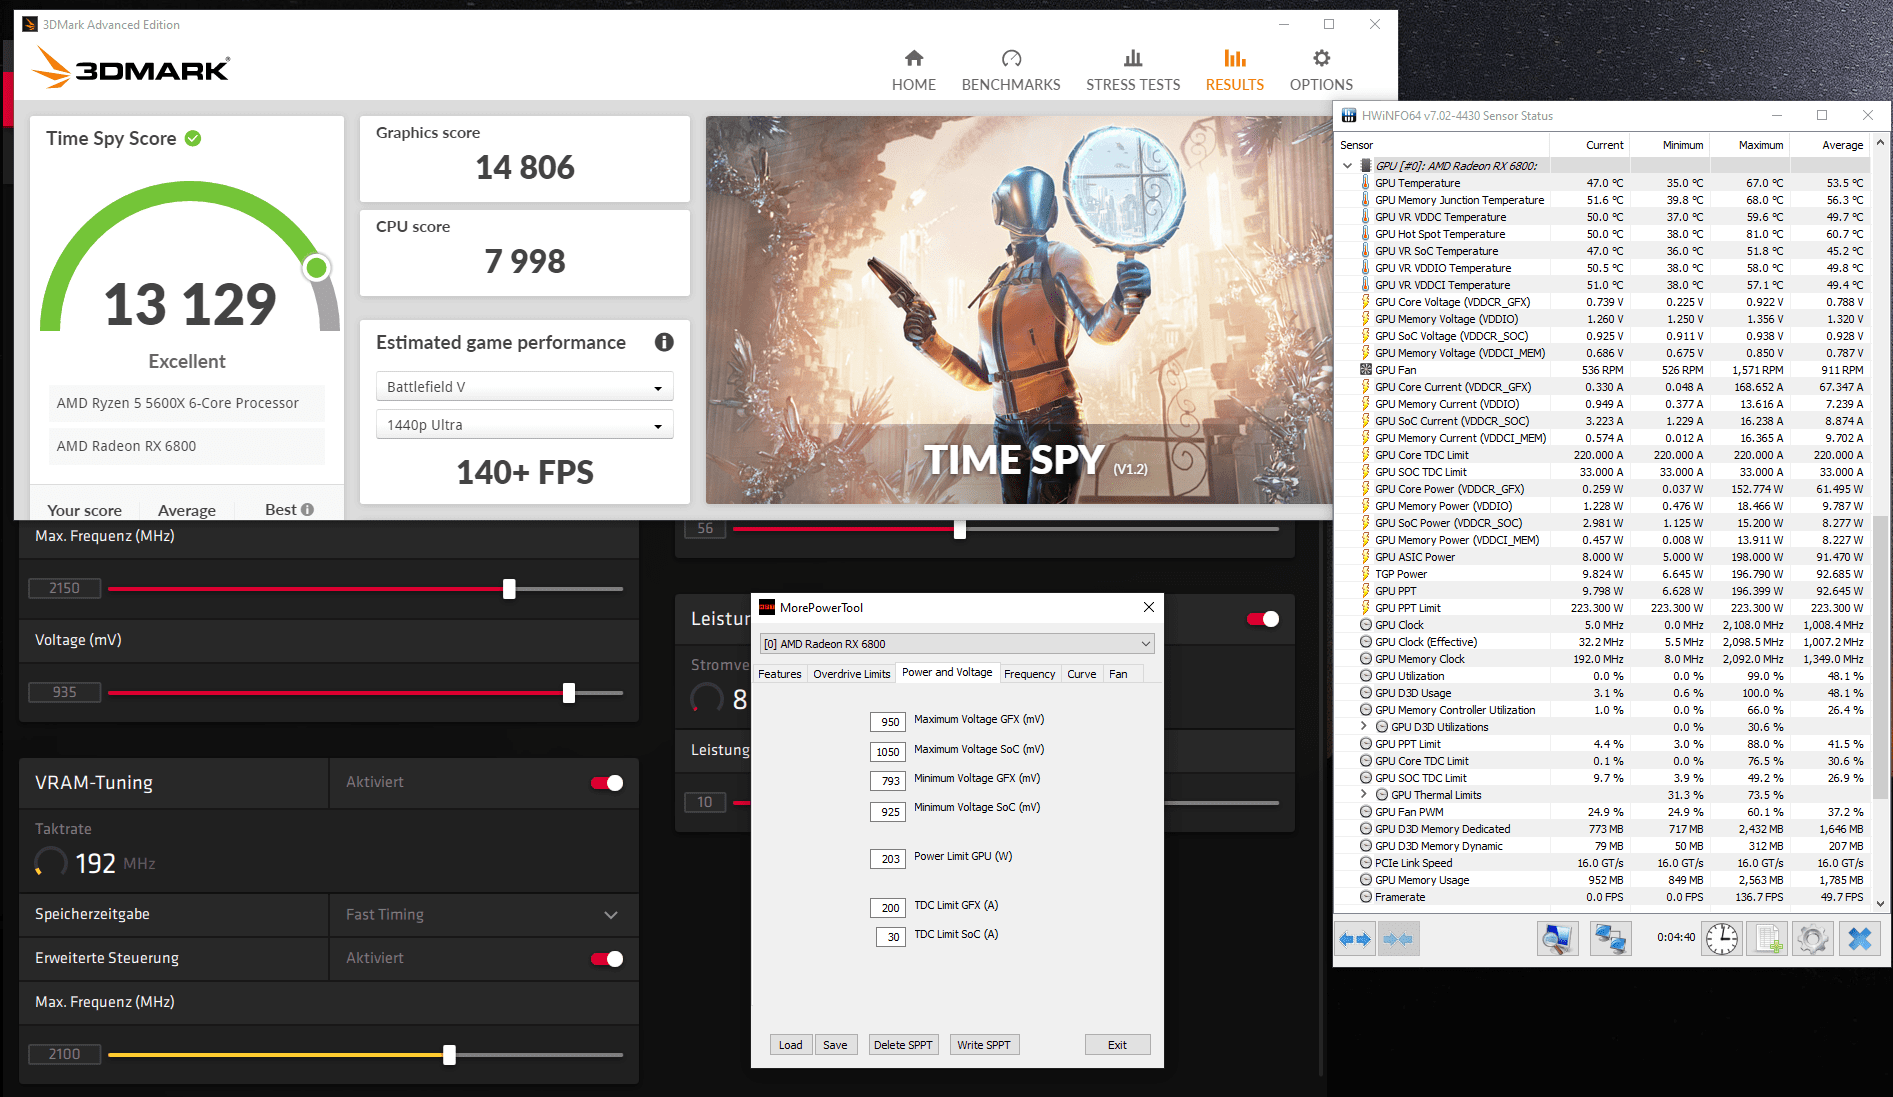Click Voltage 935 slider handle

tap(569, 693)
